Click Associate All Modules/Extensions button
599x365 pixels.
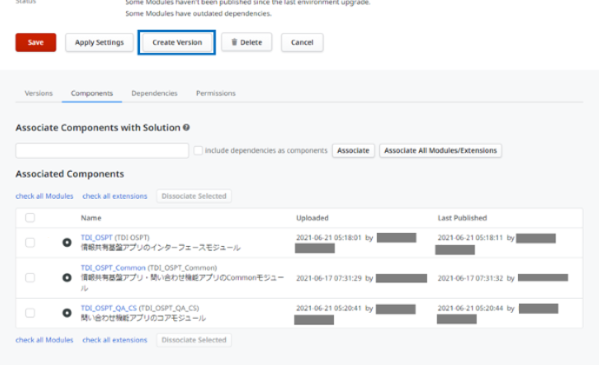tap(440, 151)
